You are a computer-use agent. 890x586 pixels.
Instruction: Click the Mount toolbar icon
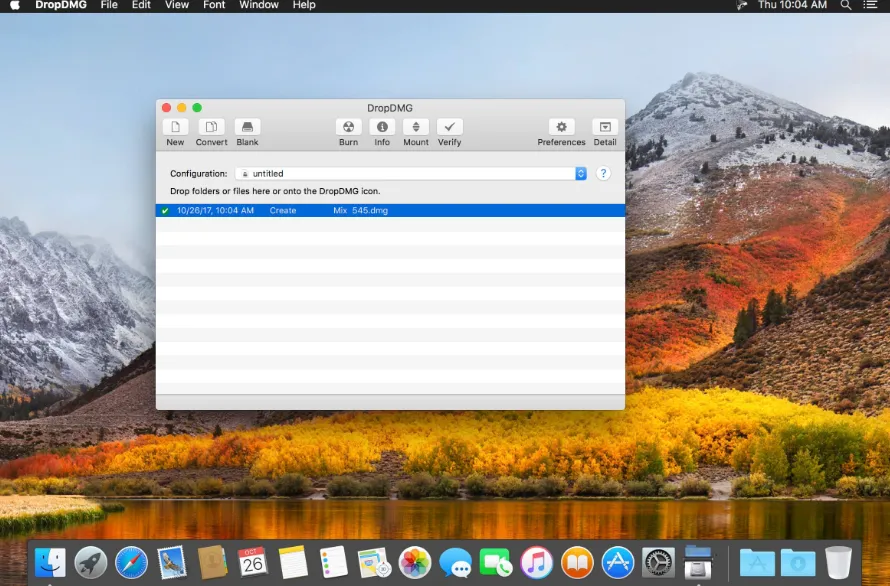coord(416,127)
